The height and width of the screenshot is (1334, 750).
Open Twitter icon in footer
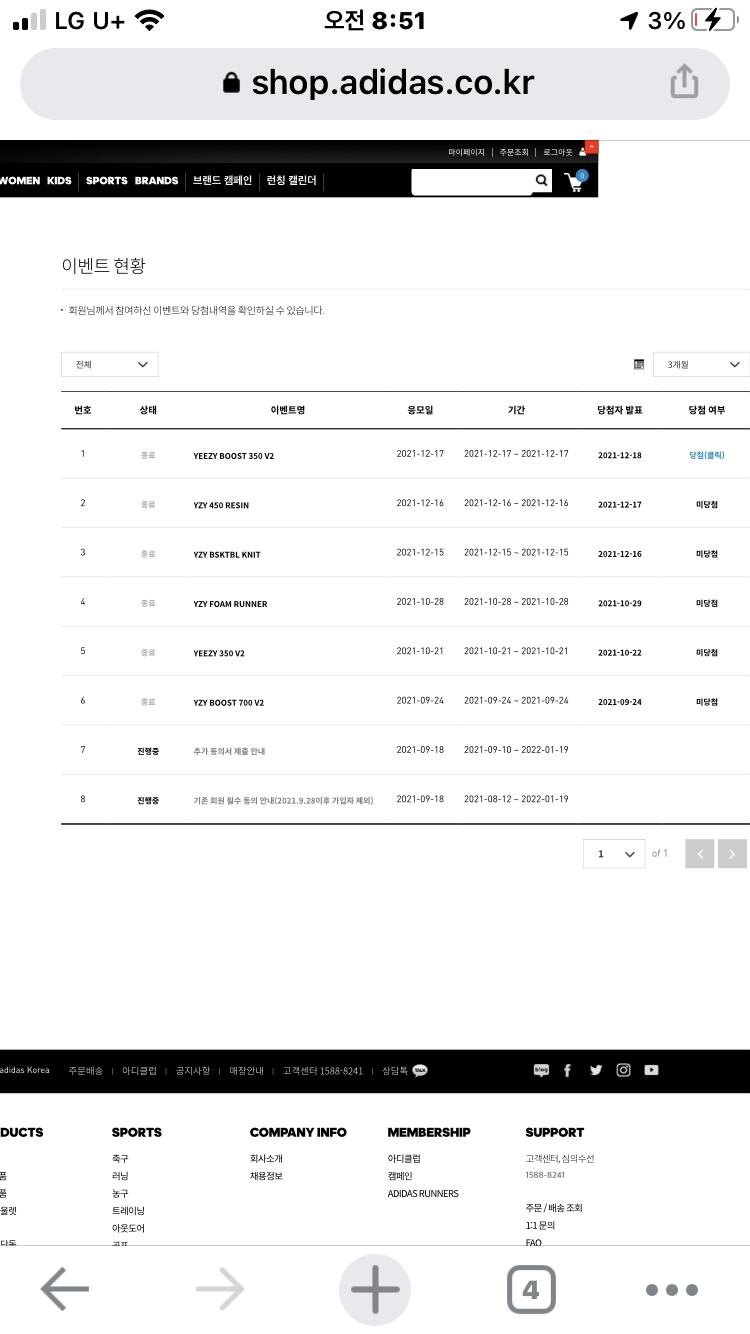click(x=596, y=1070)
